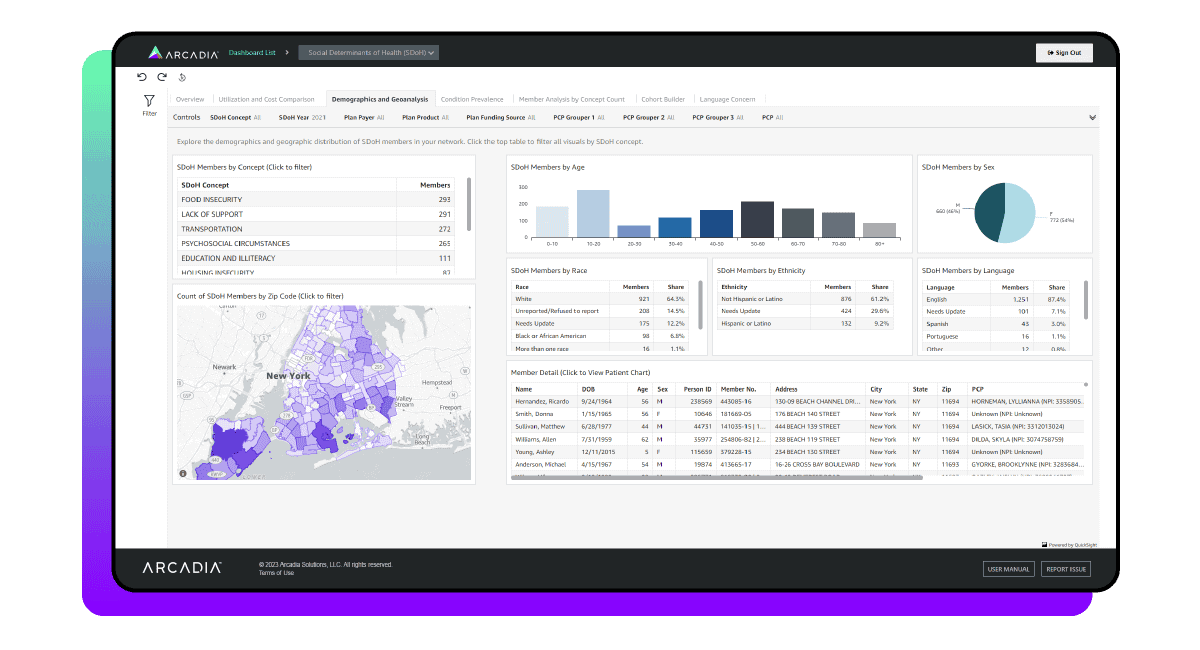This screenshot has width=1200, height=650.
Task: Click scrollbar of SDoH Concept table
Action: click(468, 206)
